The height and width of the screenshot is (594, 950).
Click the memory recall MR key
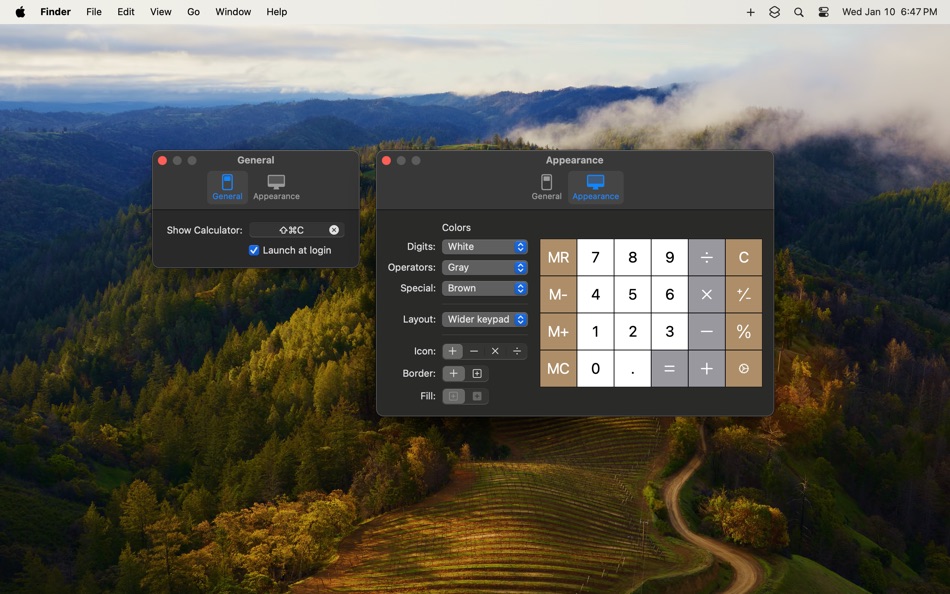[x=558, y=257]
